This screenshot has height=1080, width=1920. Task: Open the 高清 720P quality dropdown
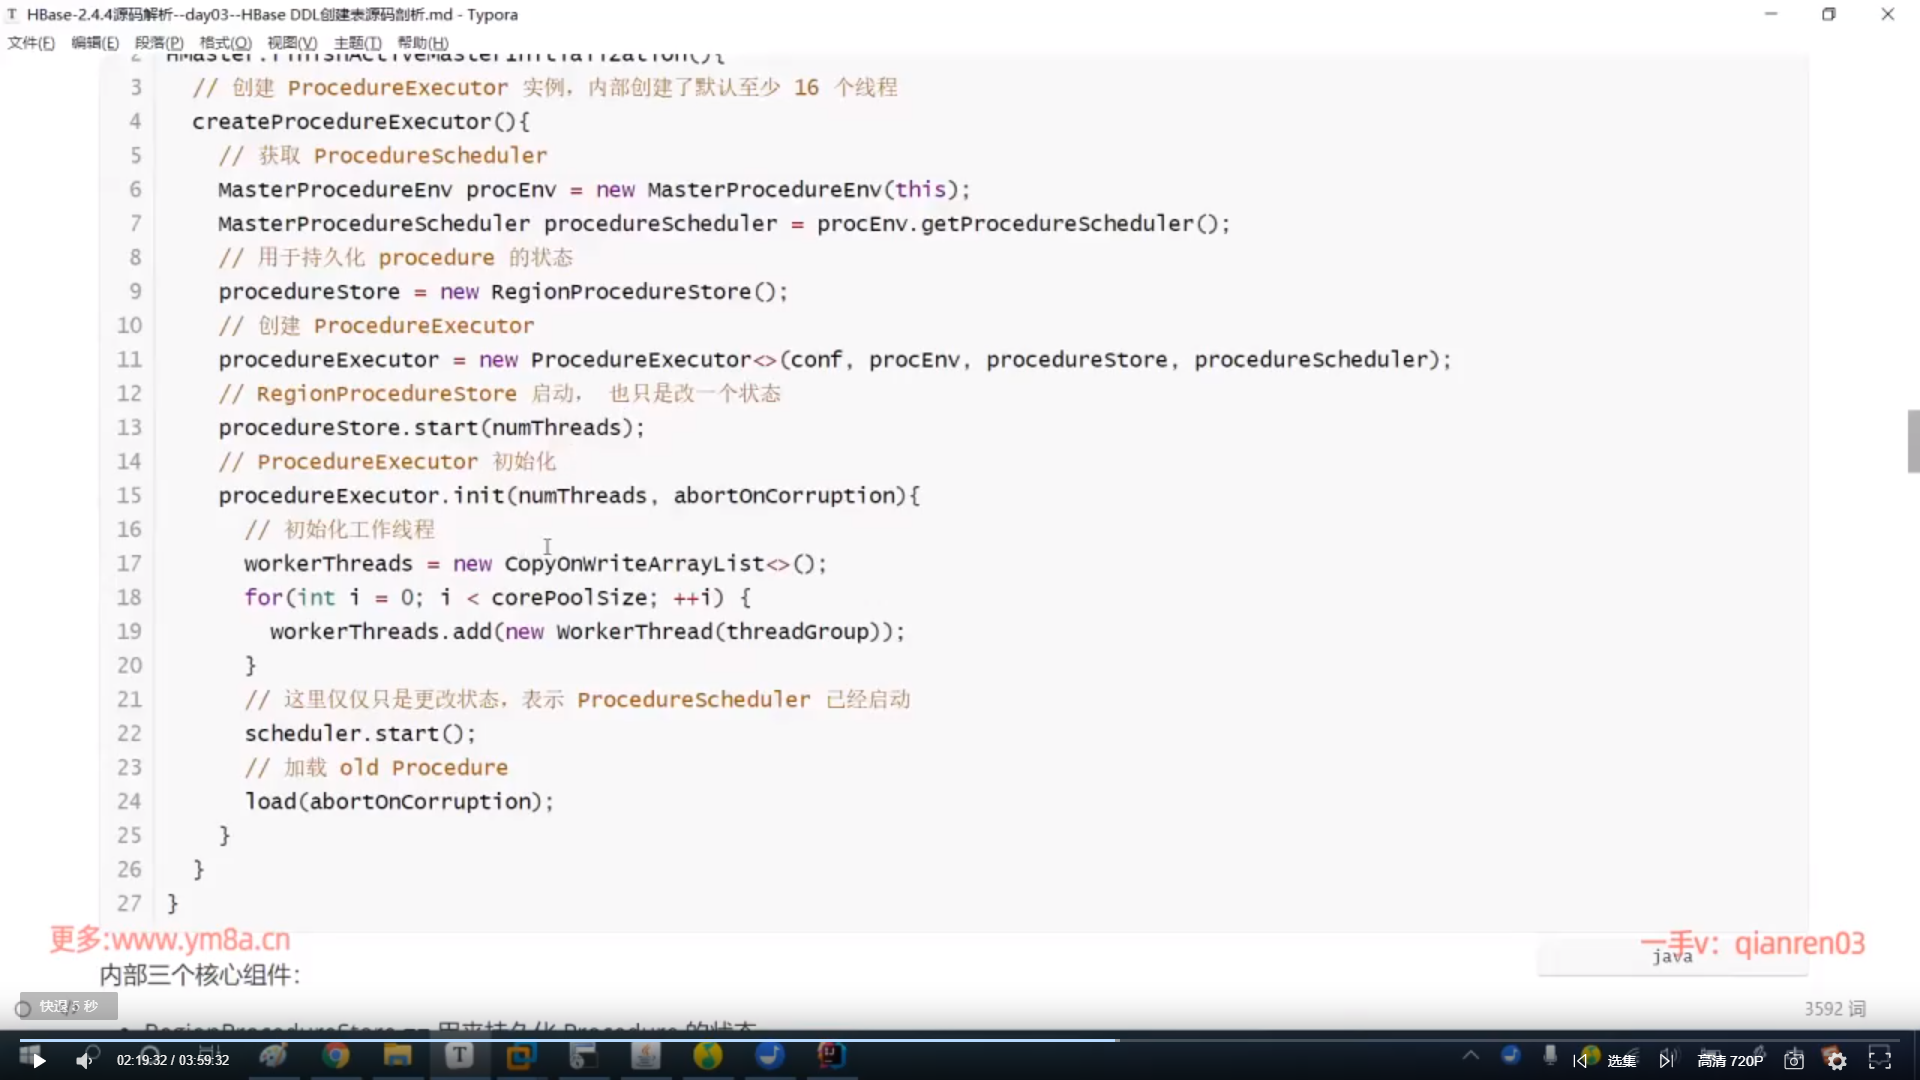click(x=1730, y=1060)
